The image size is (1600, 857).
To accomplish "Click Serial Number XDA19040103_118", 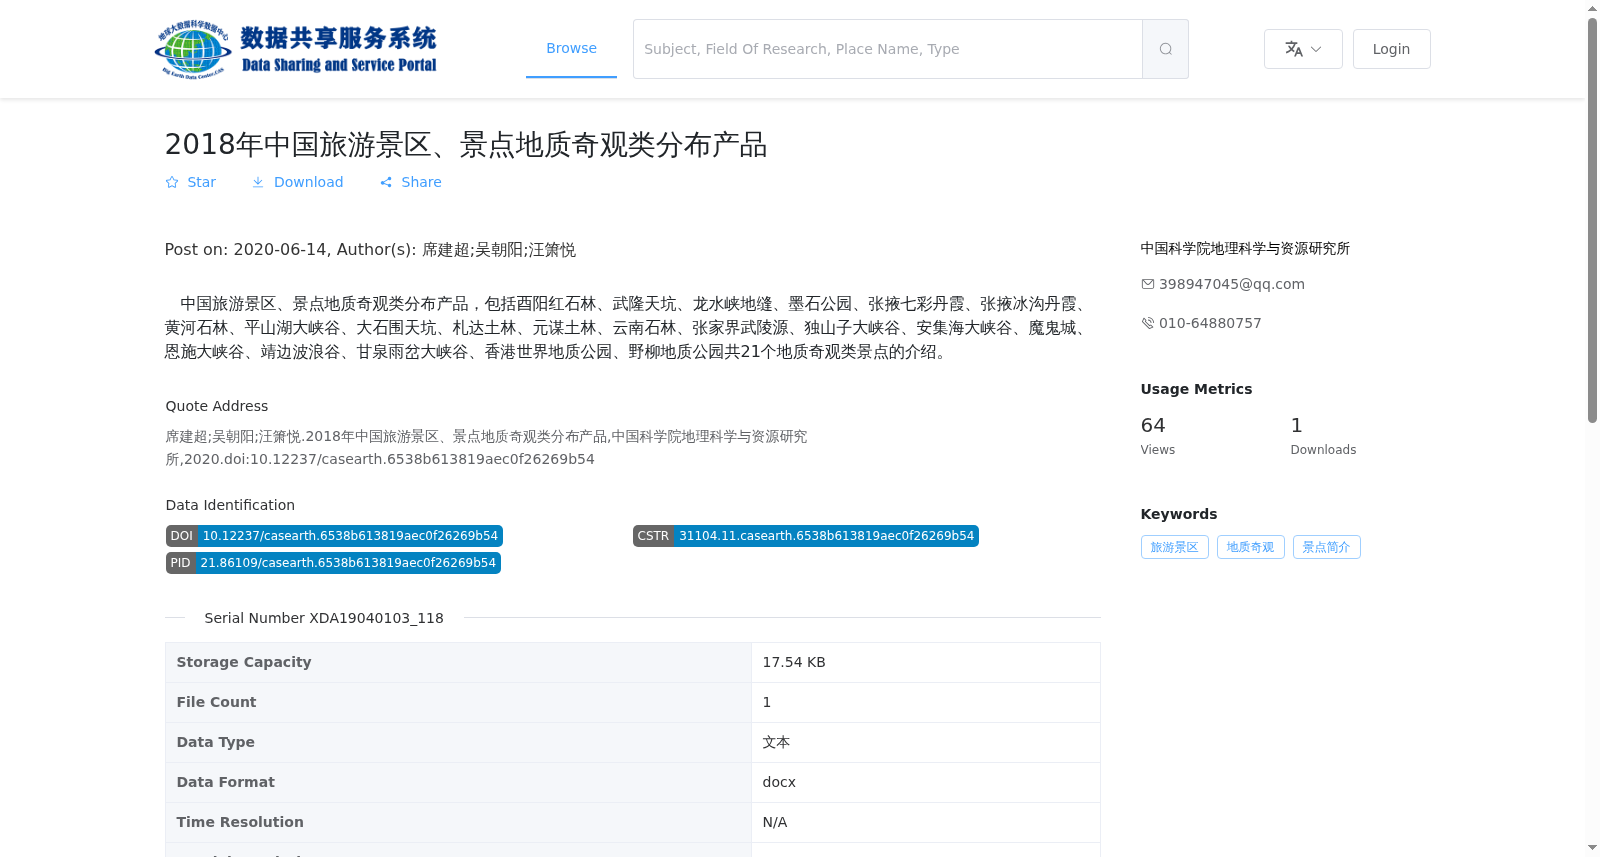I will click(x=324, y=618).
